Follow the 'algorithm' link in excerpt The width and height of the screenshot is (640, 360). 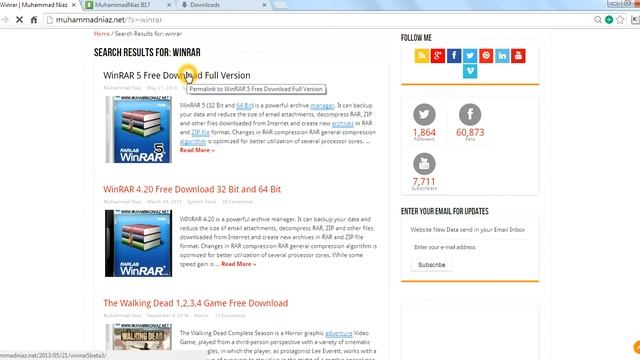(193, 142)
